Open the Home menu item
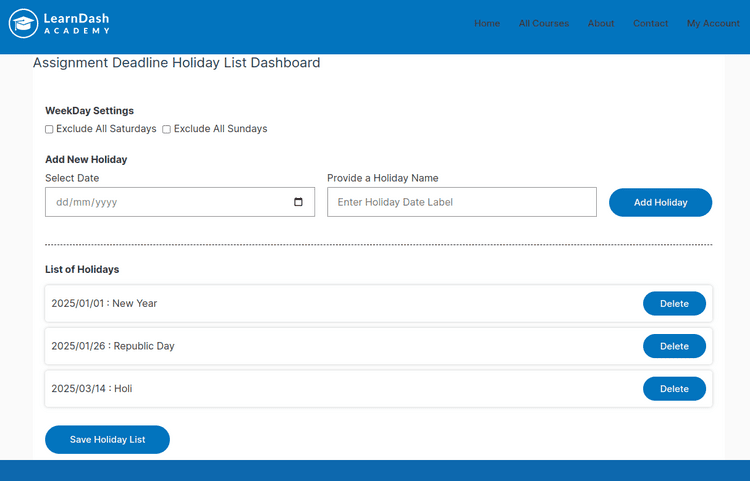 [487, 23]
